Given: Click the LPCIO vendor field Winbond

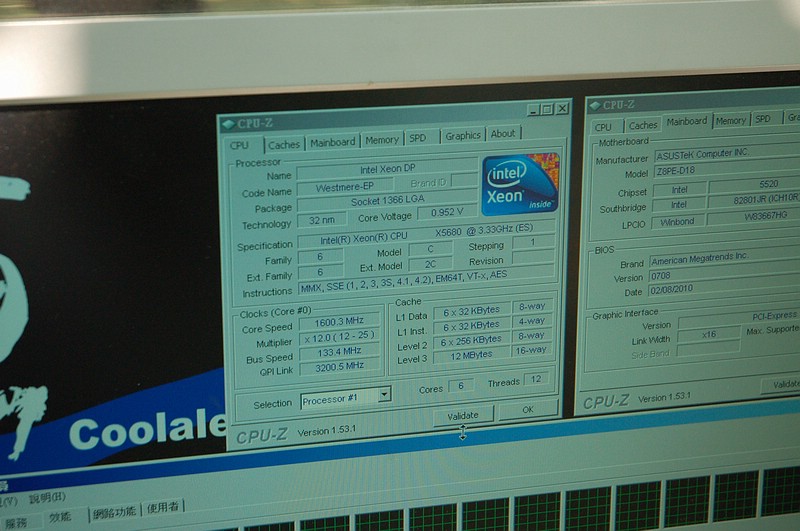Looking at the screenshot, I should tap(678, 222).
